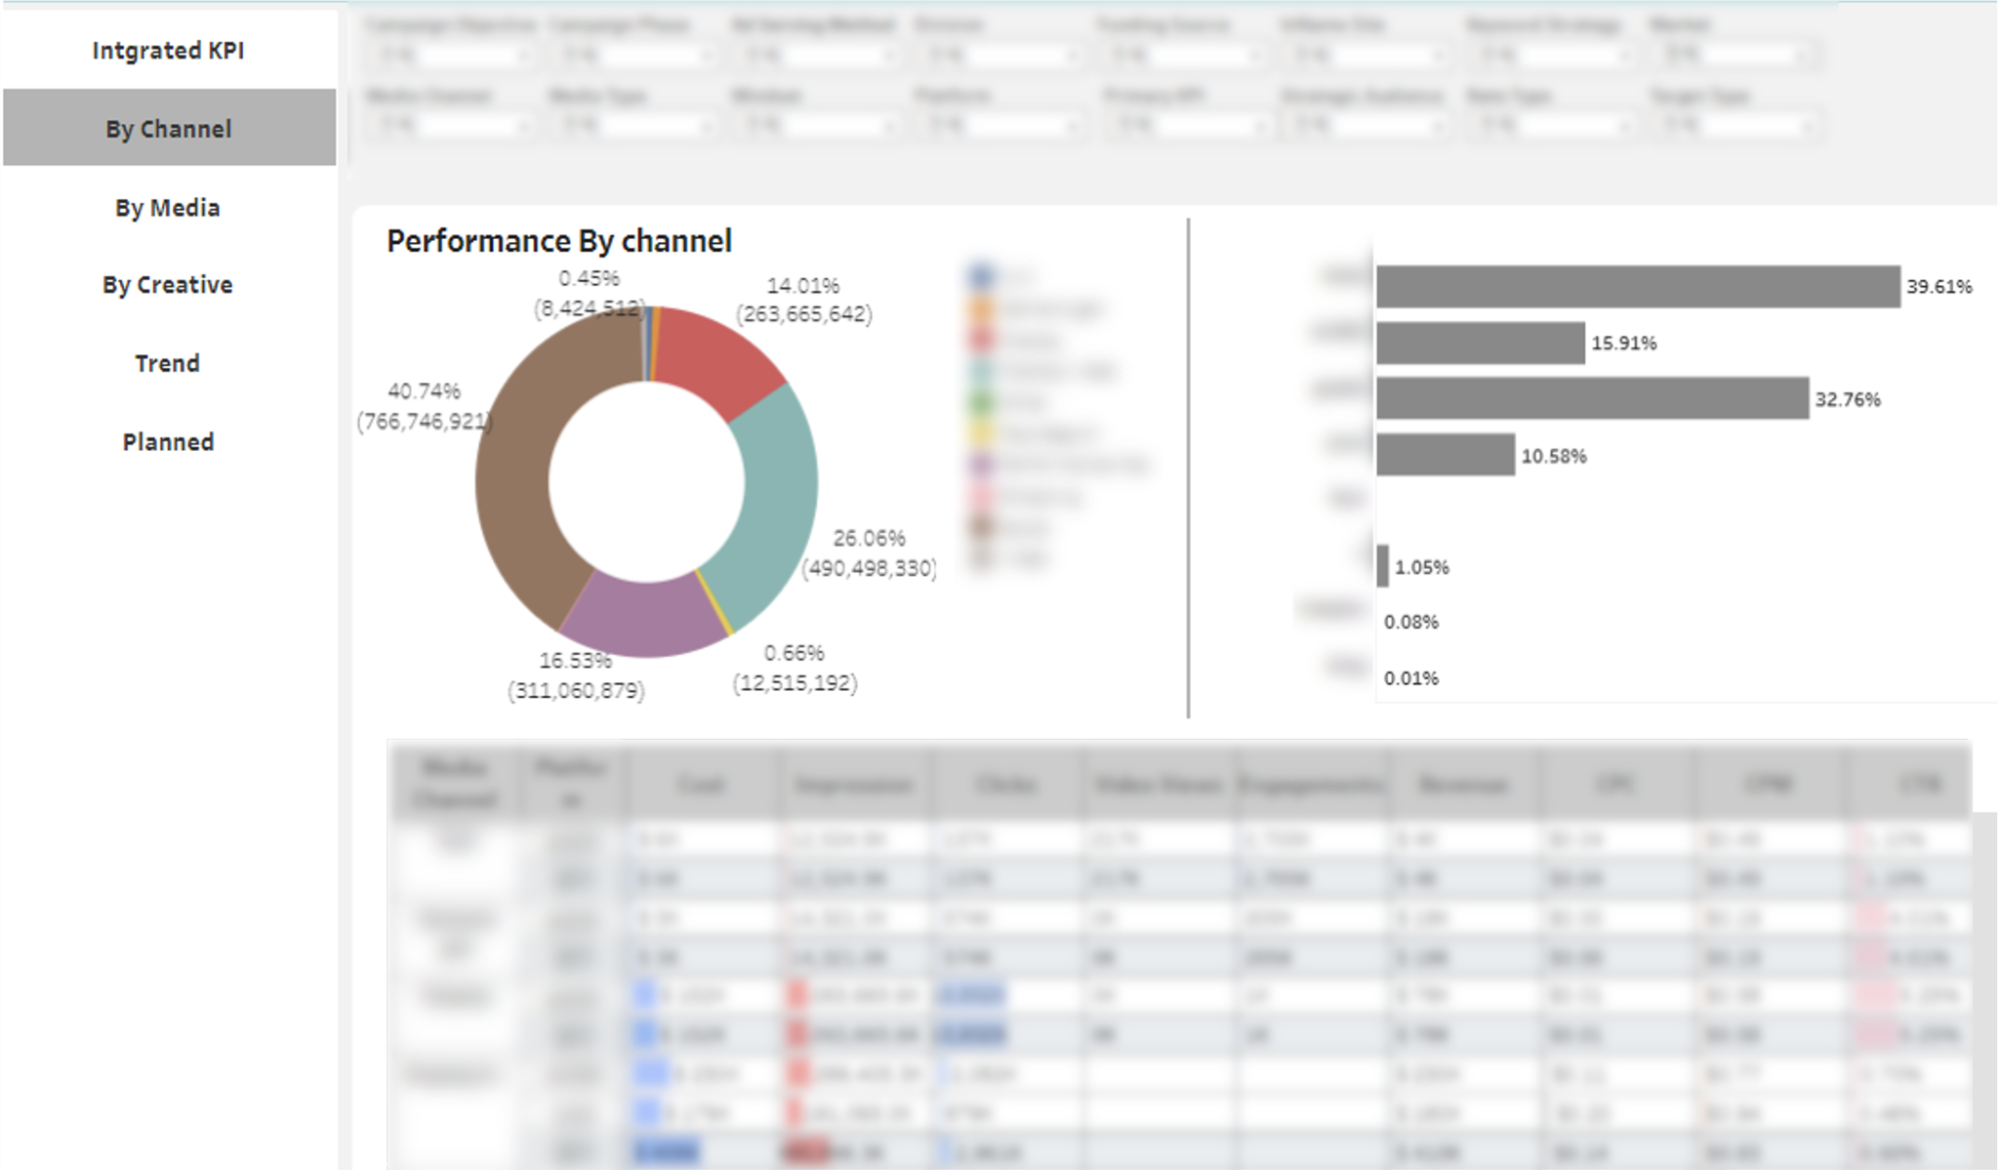Click the green legend color swatch
The image size is (1999, 1171).
(981, 403)
